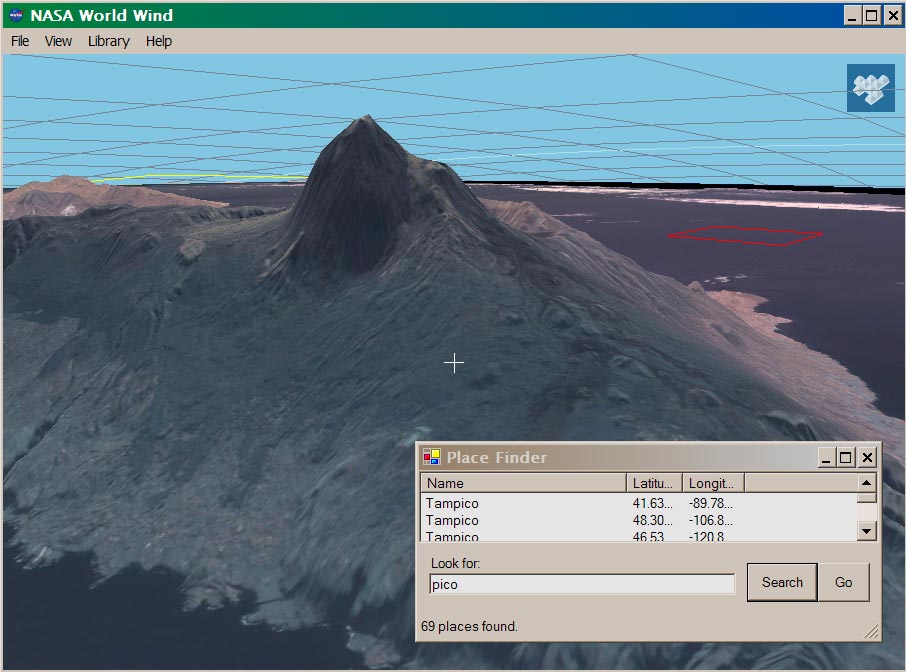Image resolution: width=906 pixels, height=672 pixels.
Task: Click the -89.78 longitude cell
Action: (710, 503)
